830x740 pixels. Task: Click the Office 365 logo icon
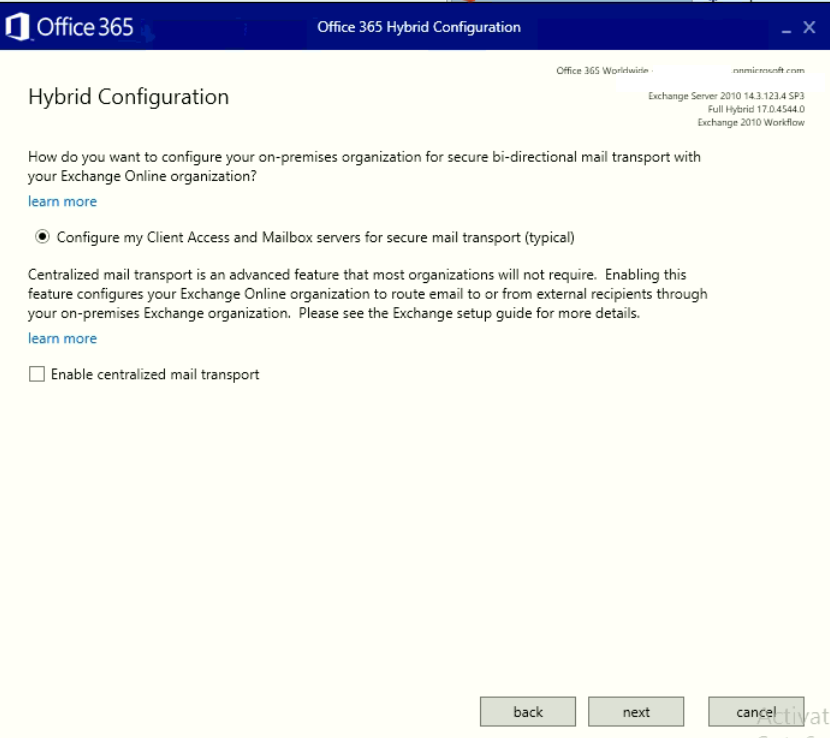pos(17,27)
